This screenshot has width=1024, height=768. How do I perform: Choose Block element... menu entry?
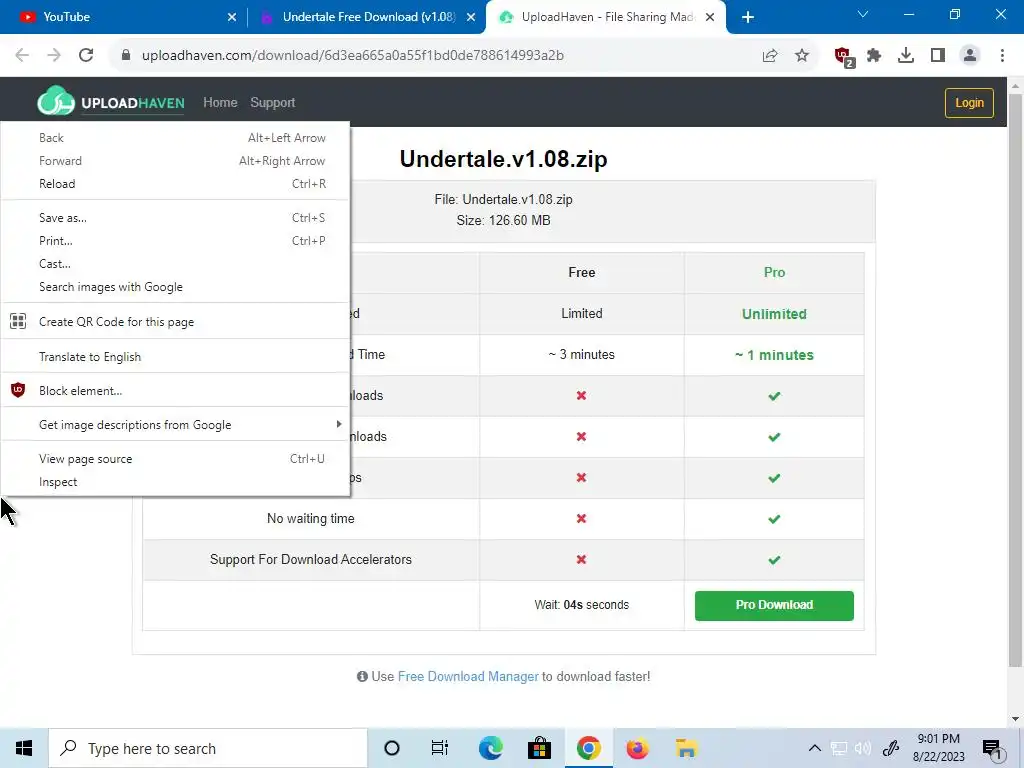tap(175, 391)
